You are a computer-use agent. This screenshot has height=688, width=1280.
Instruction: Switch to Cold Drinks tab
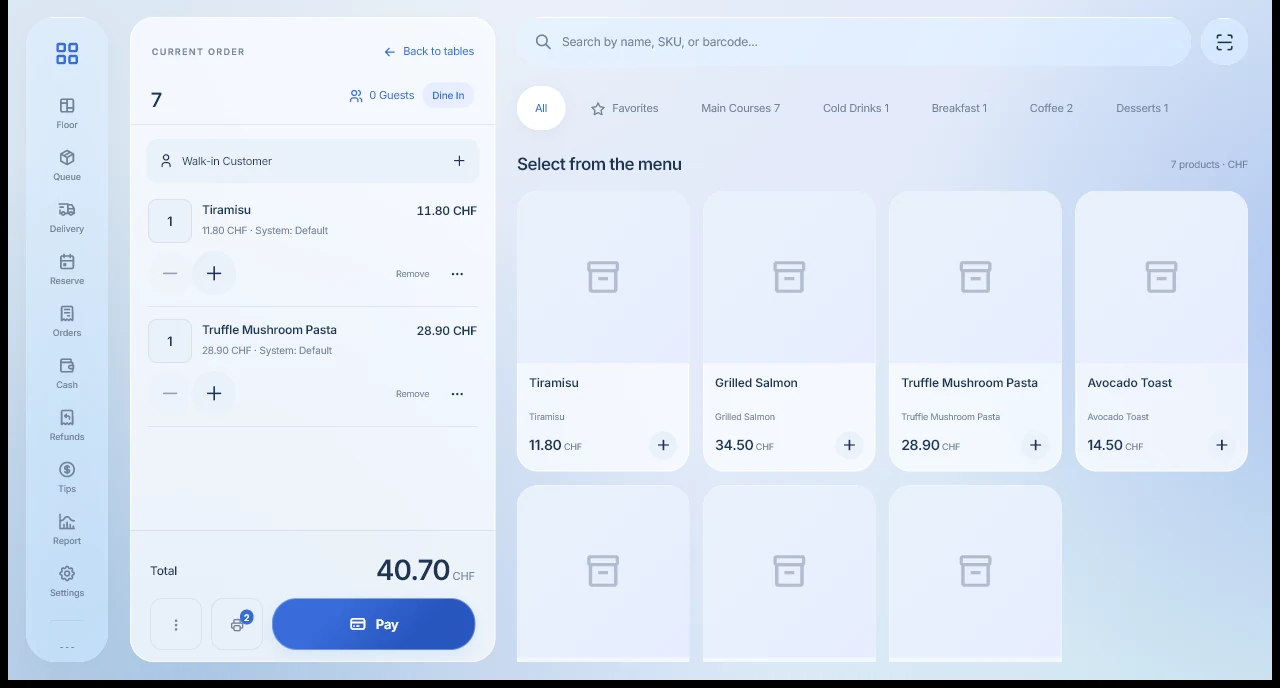point(856,108)
